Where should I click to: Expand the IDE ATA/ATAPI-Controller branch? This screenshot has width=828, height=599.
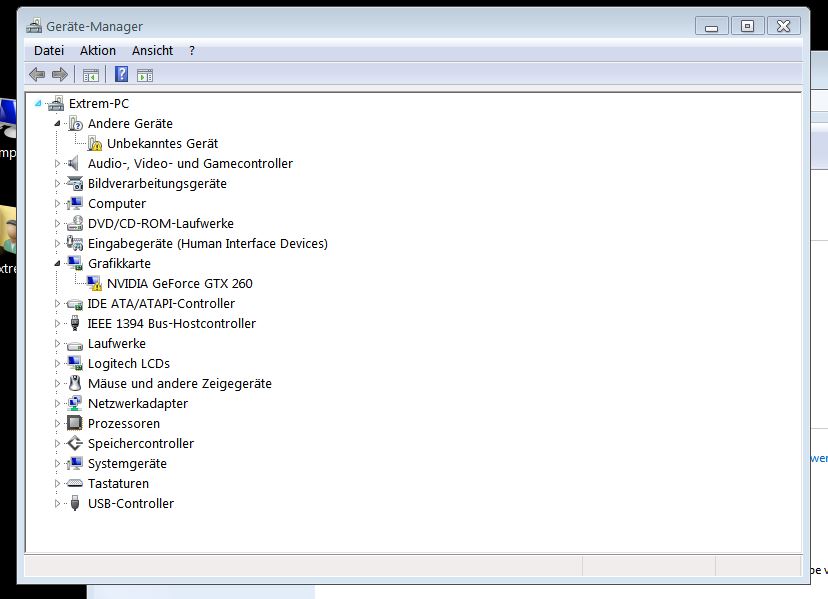pyautogui.click(x=58, y=304)
